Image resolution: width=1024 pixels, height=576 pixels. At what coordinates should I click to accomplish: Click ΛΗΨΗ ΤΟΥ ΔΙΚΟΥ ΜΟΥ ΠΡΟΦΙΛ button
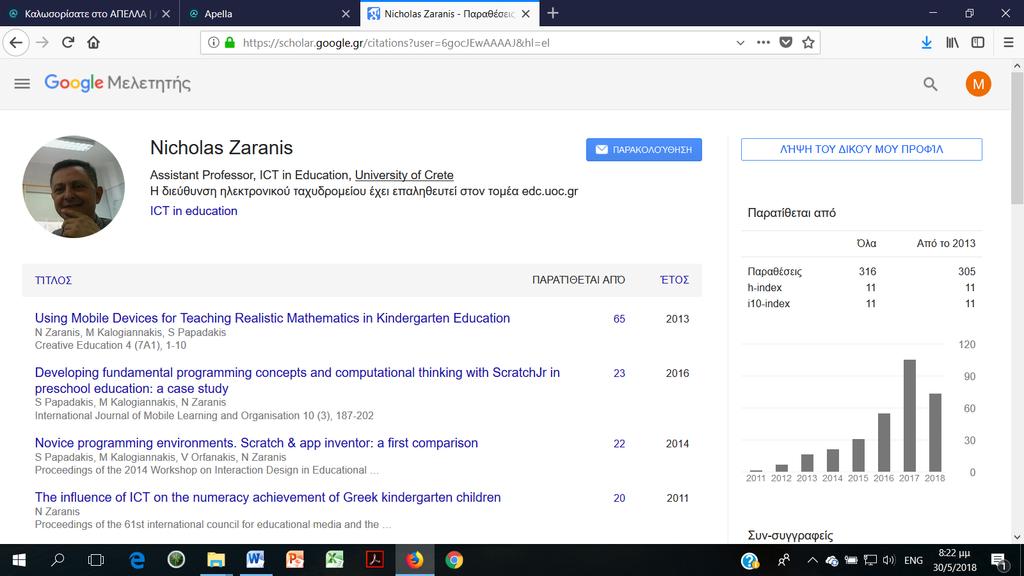point(861,149)
